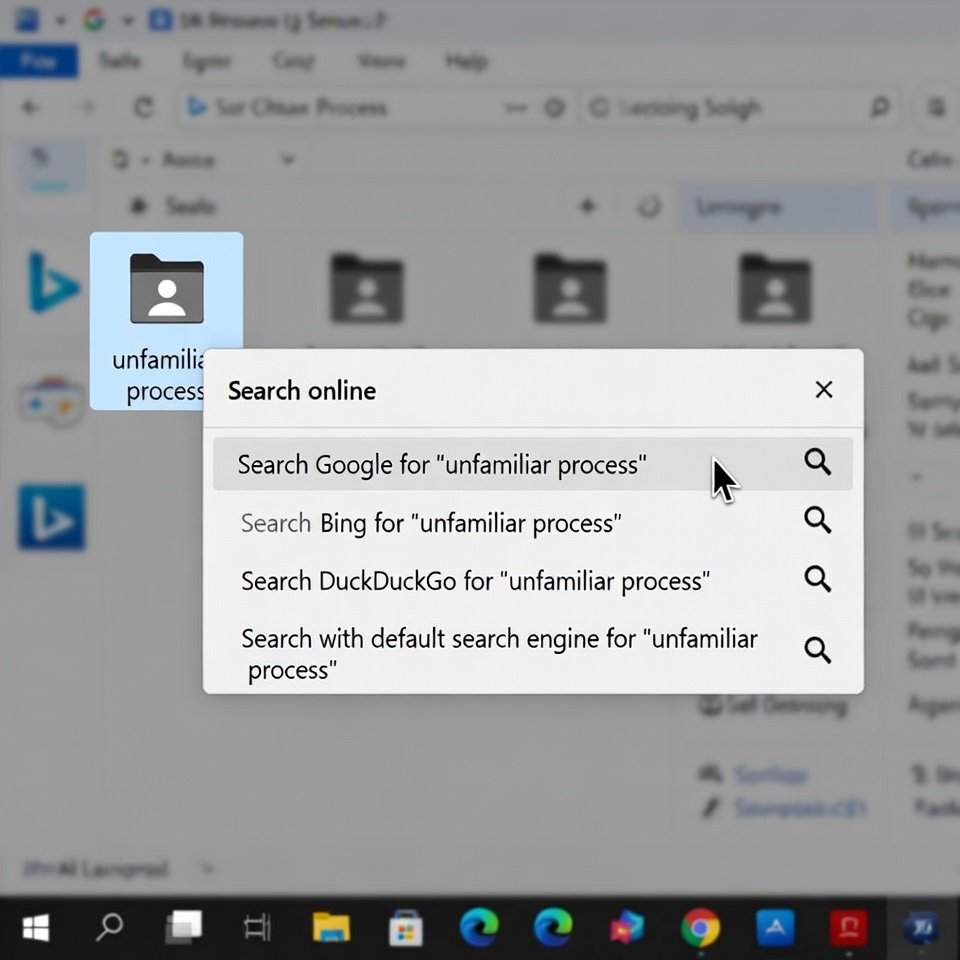Go back using the navigation back arrow
This screenshot has height=960, width=960.
(31, 108)
